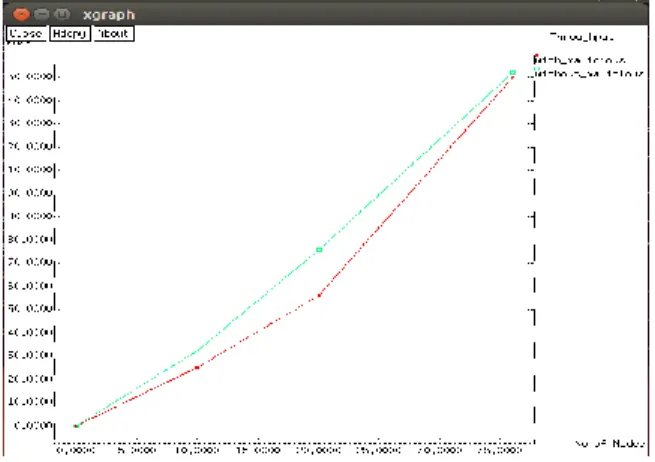Click the legend title above series names
This screenshot has width=655, height=462.
(x=582, y=37)
